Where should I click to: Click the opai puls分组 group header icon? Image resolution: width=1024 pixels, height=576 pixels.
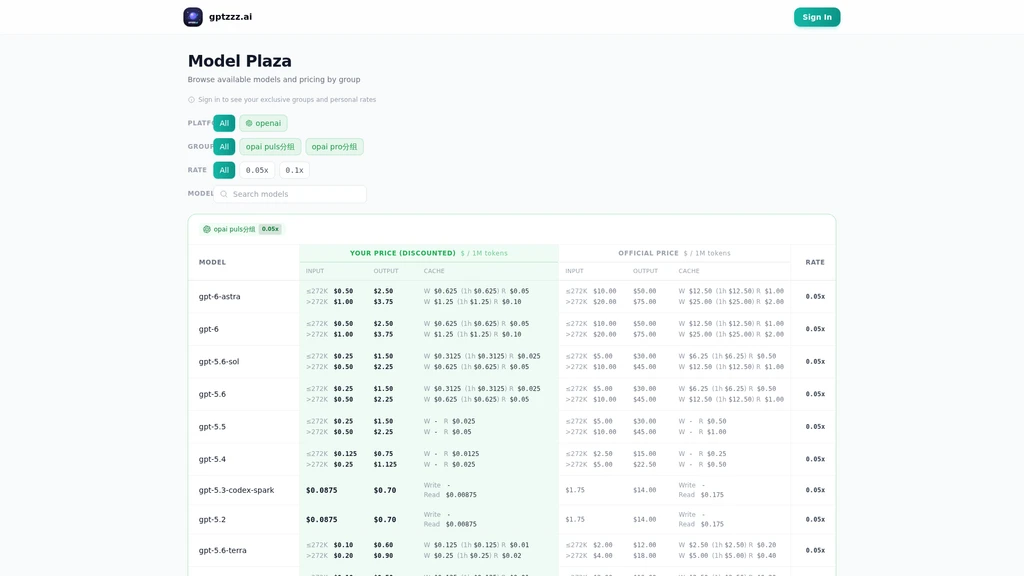[x=206, y=229]
